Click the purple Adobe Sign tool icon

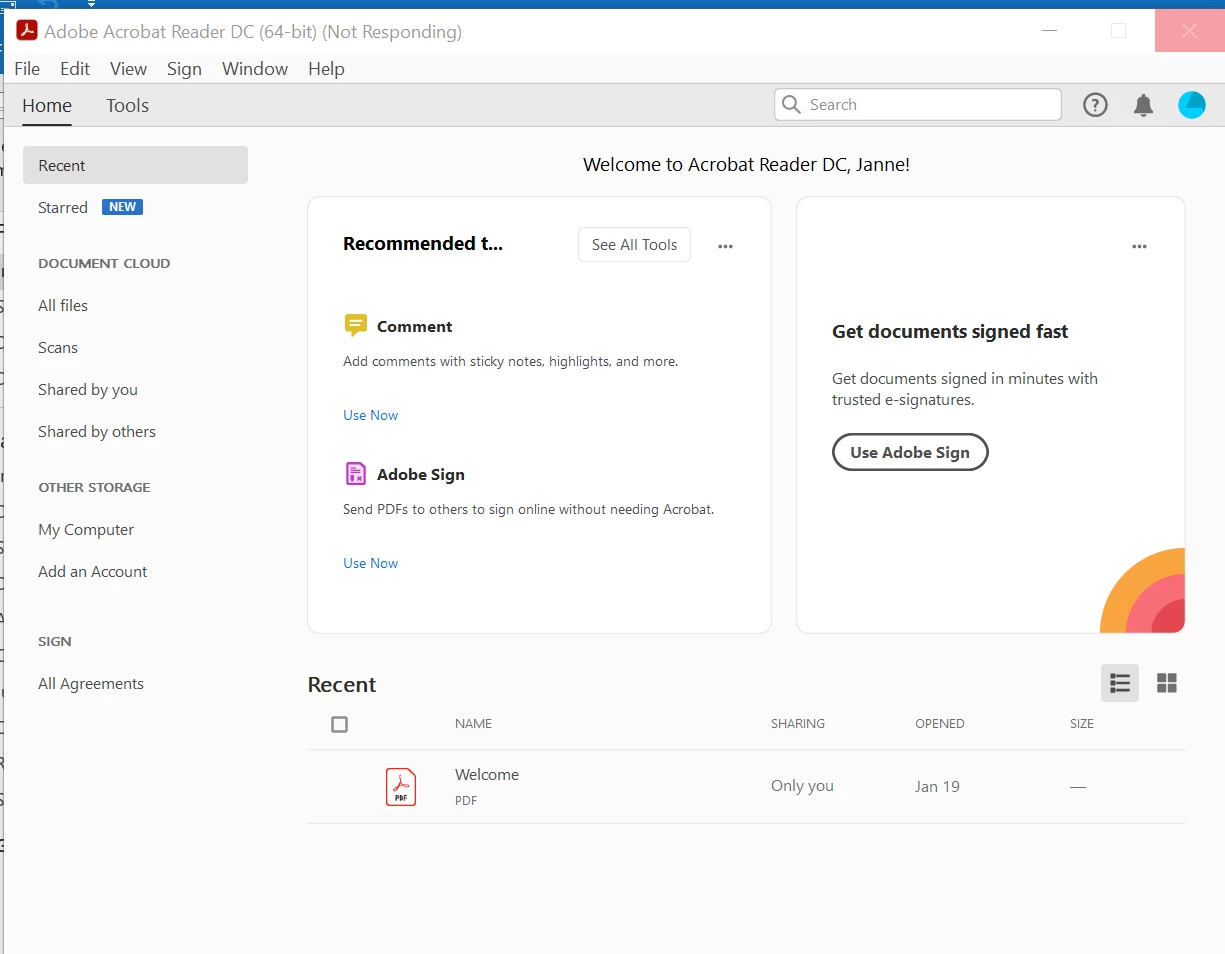[x=355, y=473]
